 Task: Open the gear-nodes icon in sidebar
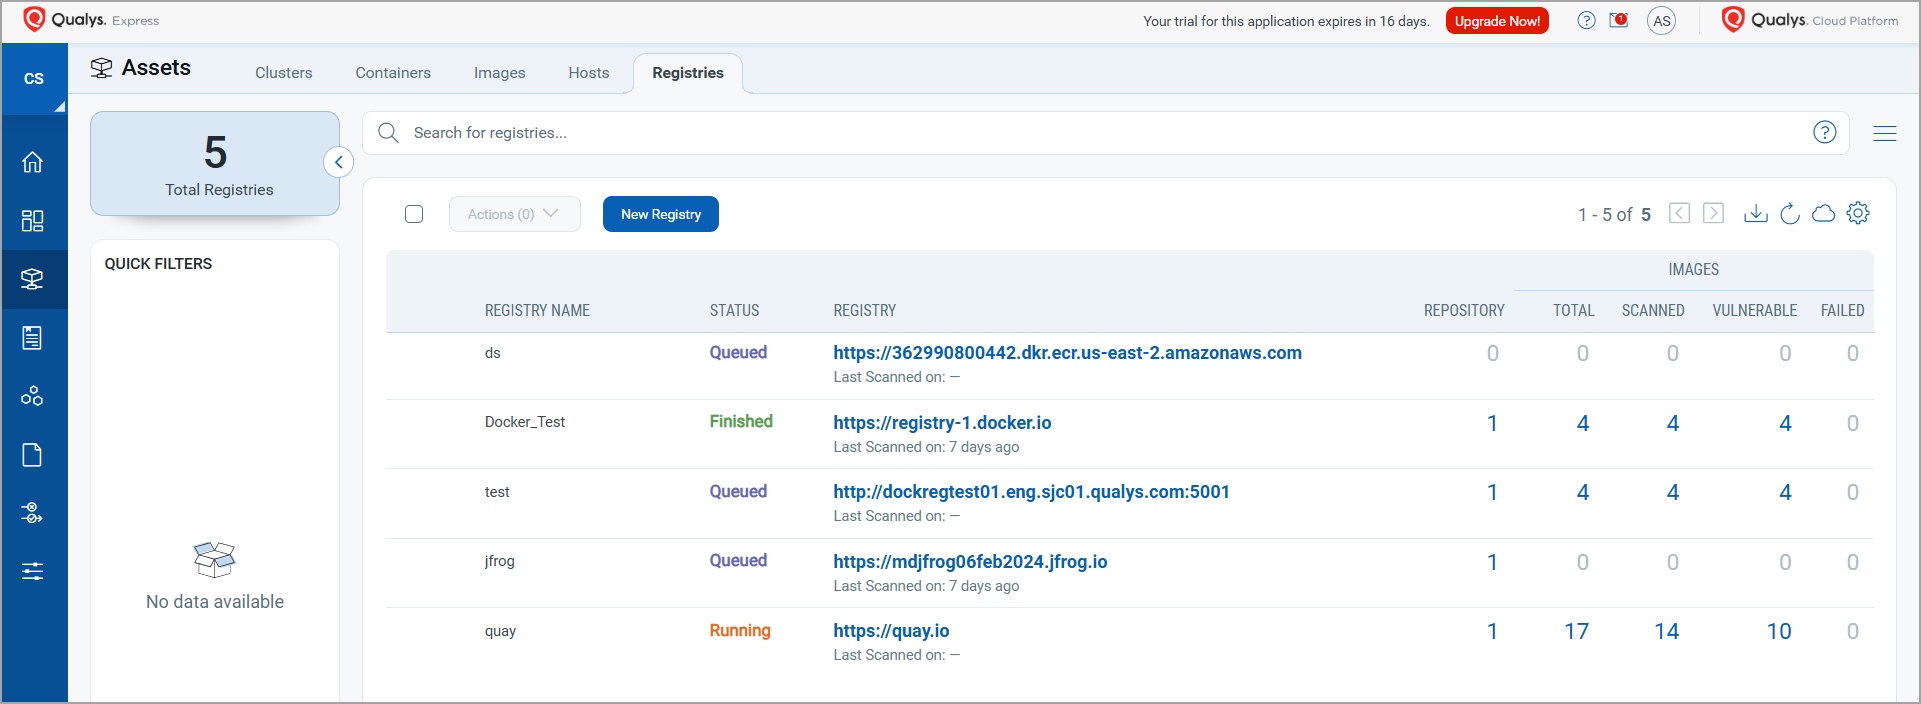point(33,513)
